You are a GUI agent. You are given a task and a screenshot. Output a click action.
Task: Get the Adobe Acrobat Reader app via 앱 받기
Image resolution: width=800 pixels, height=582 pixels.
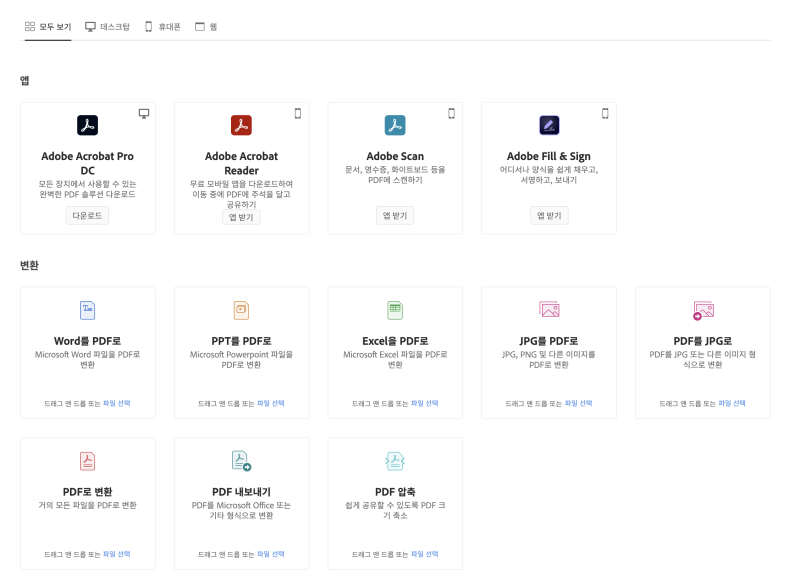(x=241, y=217)
